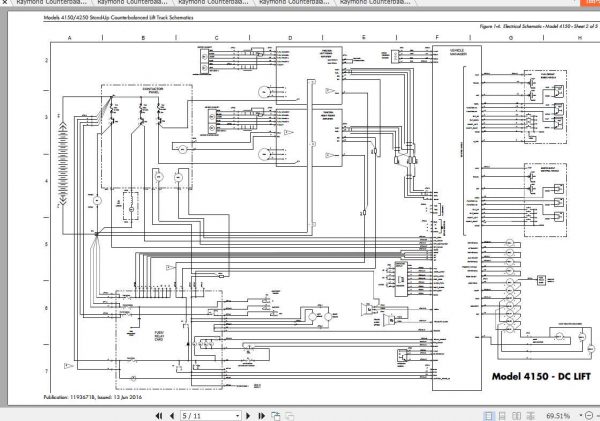The height and width of the screenshot is (421, 600).
Task: Click the FUSE/RELAY CARD label
Action: (159, 336)
